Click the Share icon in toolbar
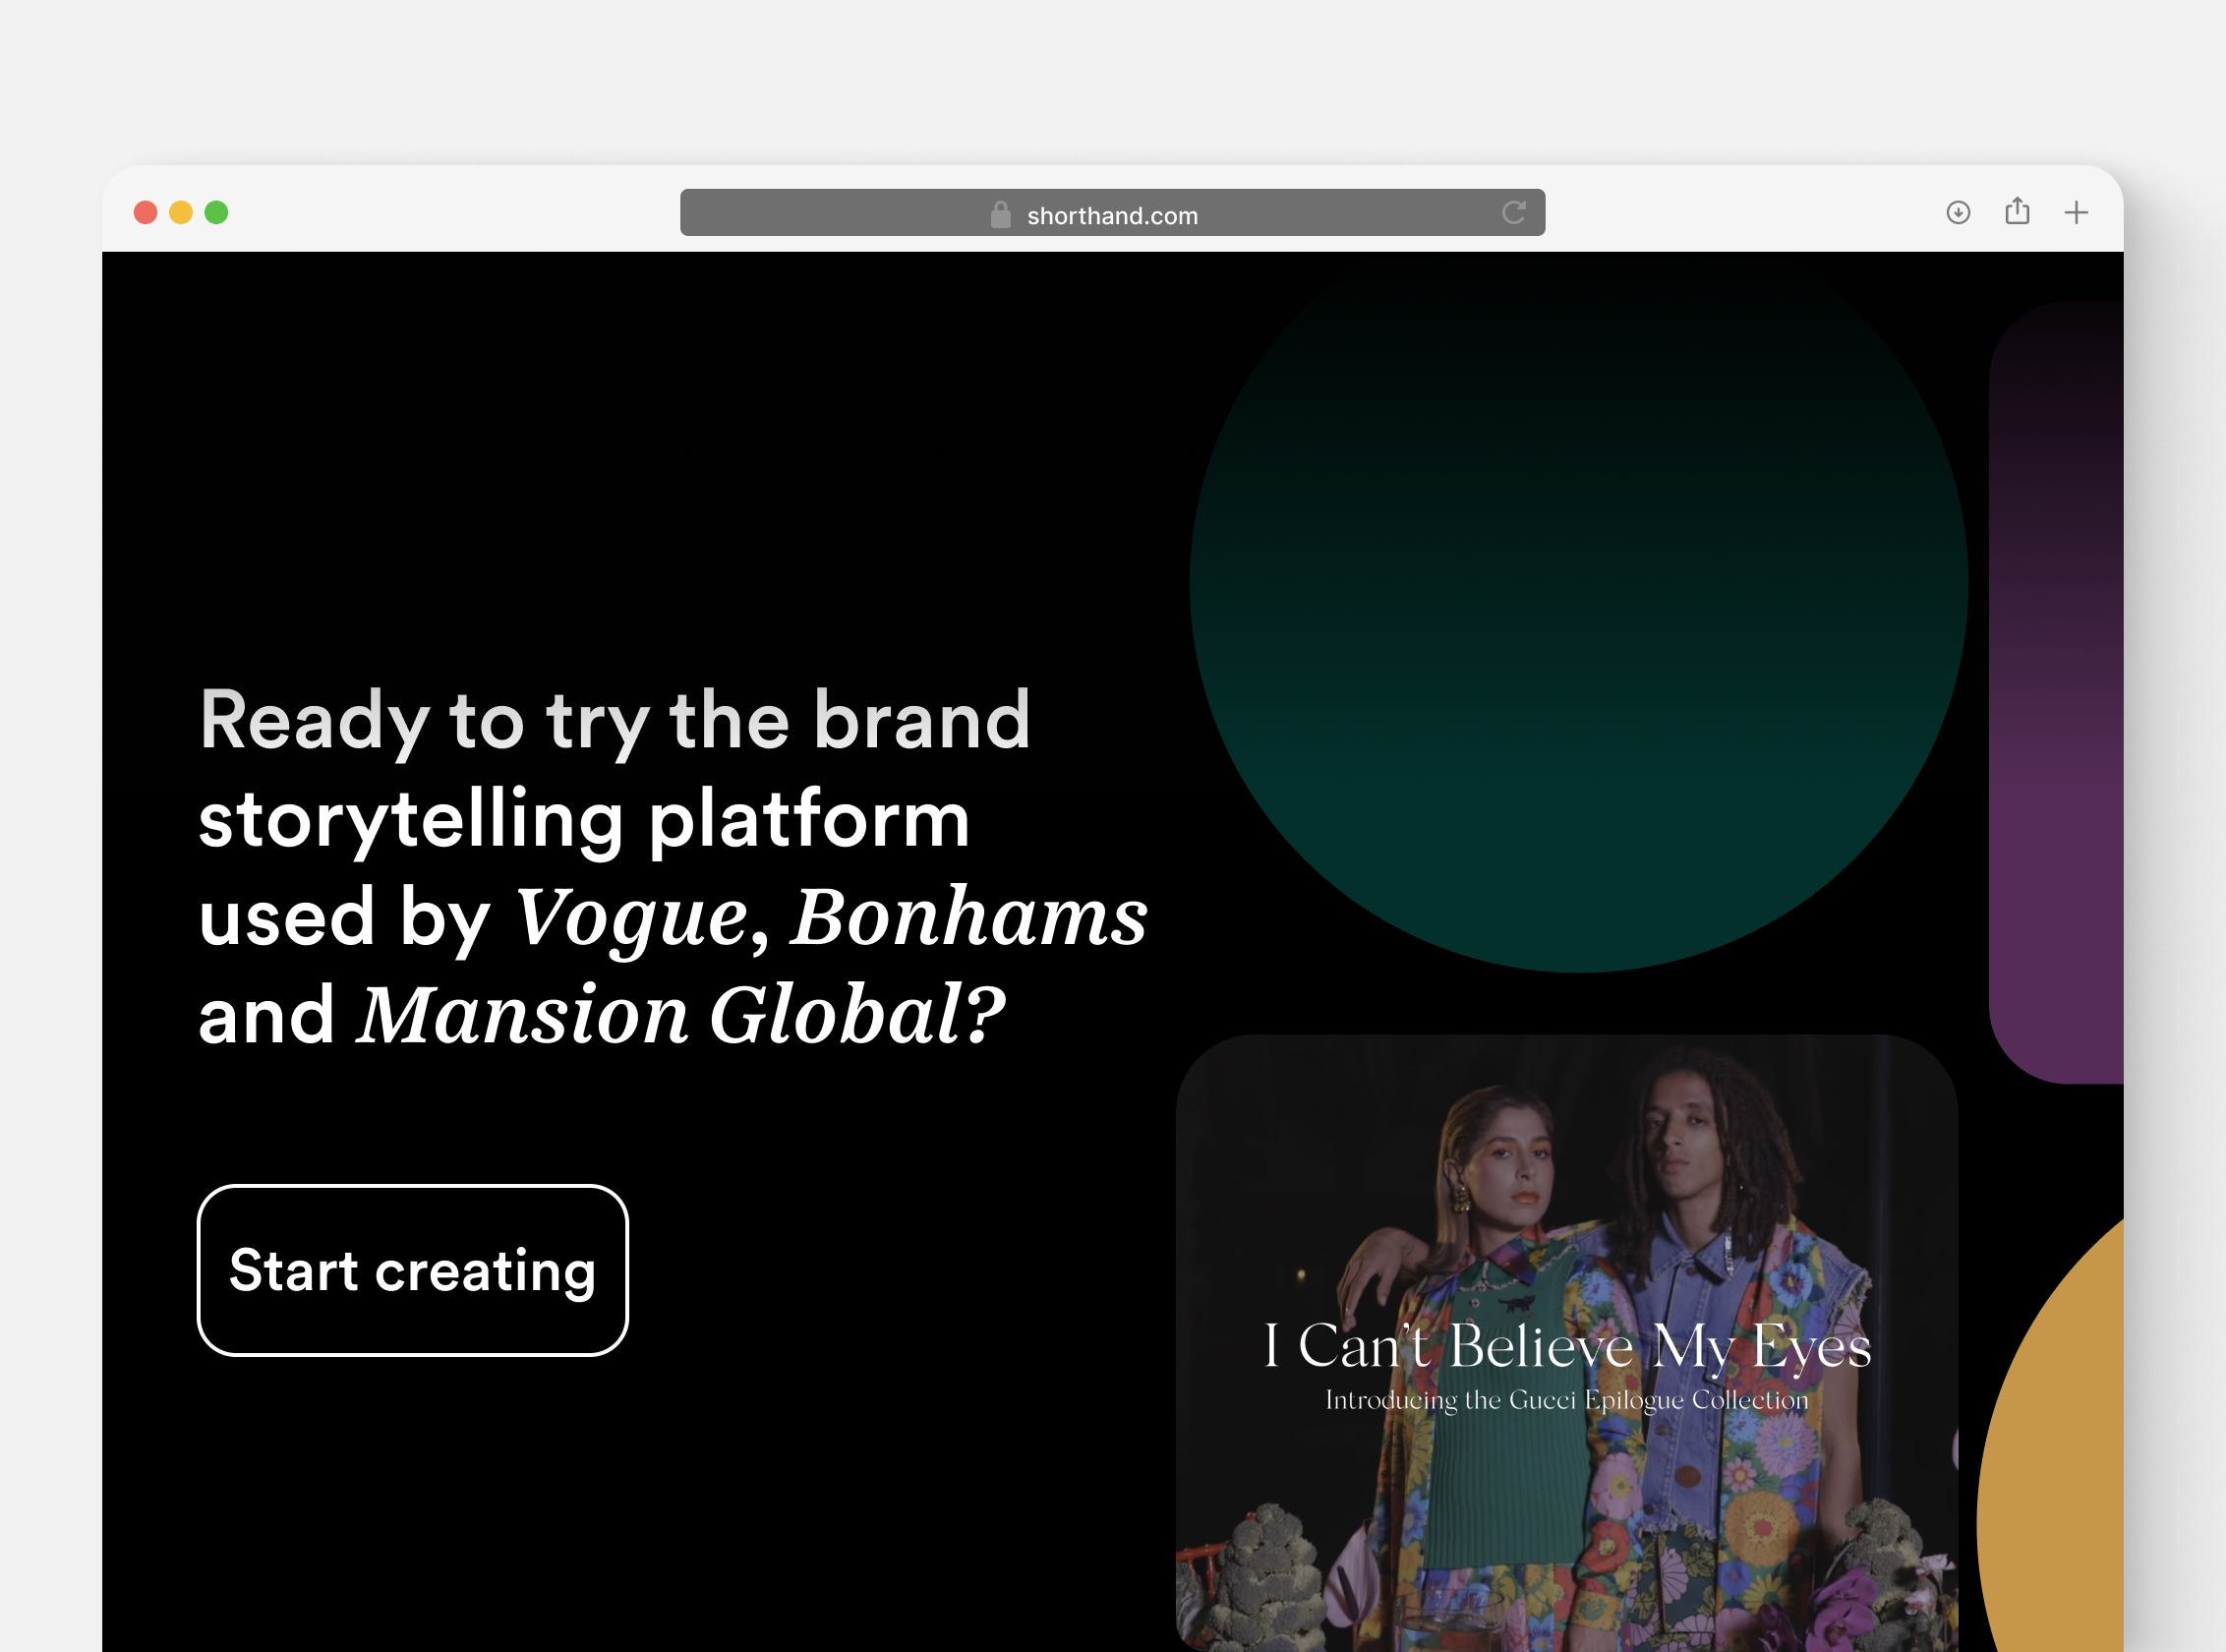 pyautogui.click(x=2017, y=211)
